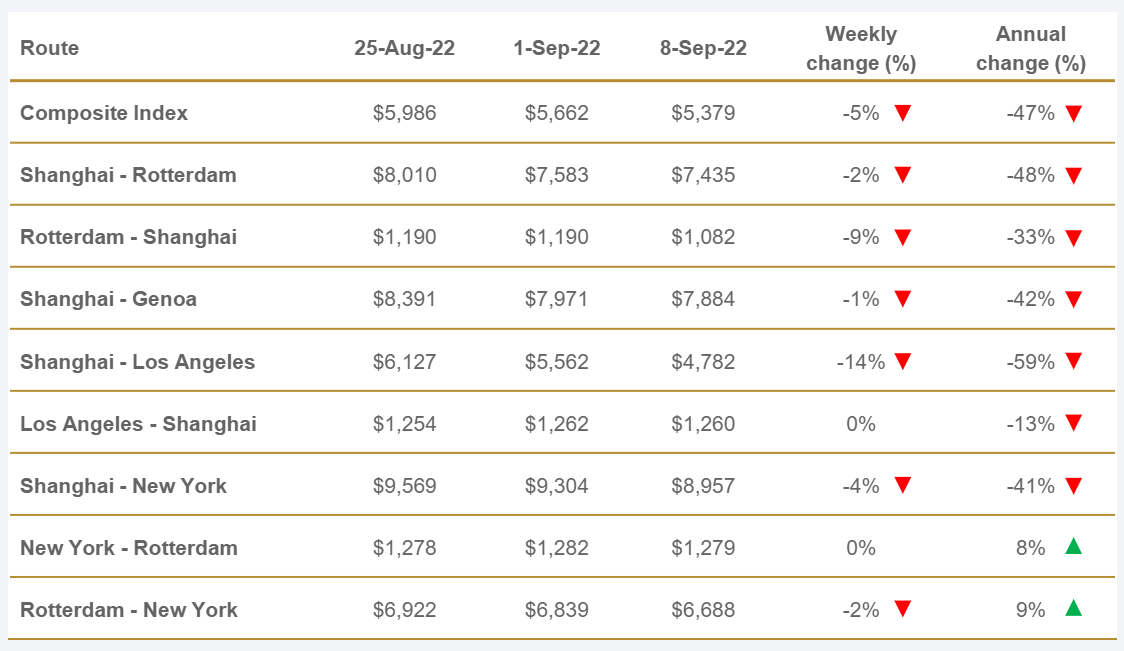Click the red down arrow for Composite Index weekly change
Viewport: 1124px width, 651px height.
point(902,113)
